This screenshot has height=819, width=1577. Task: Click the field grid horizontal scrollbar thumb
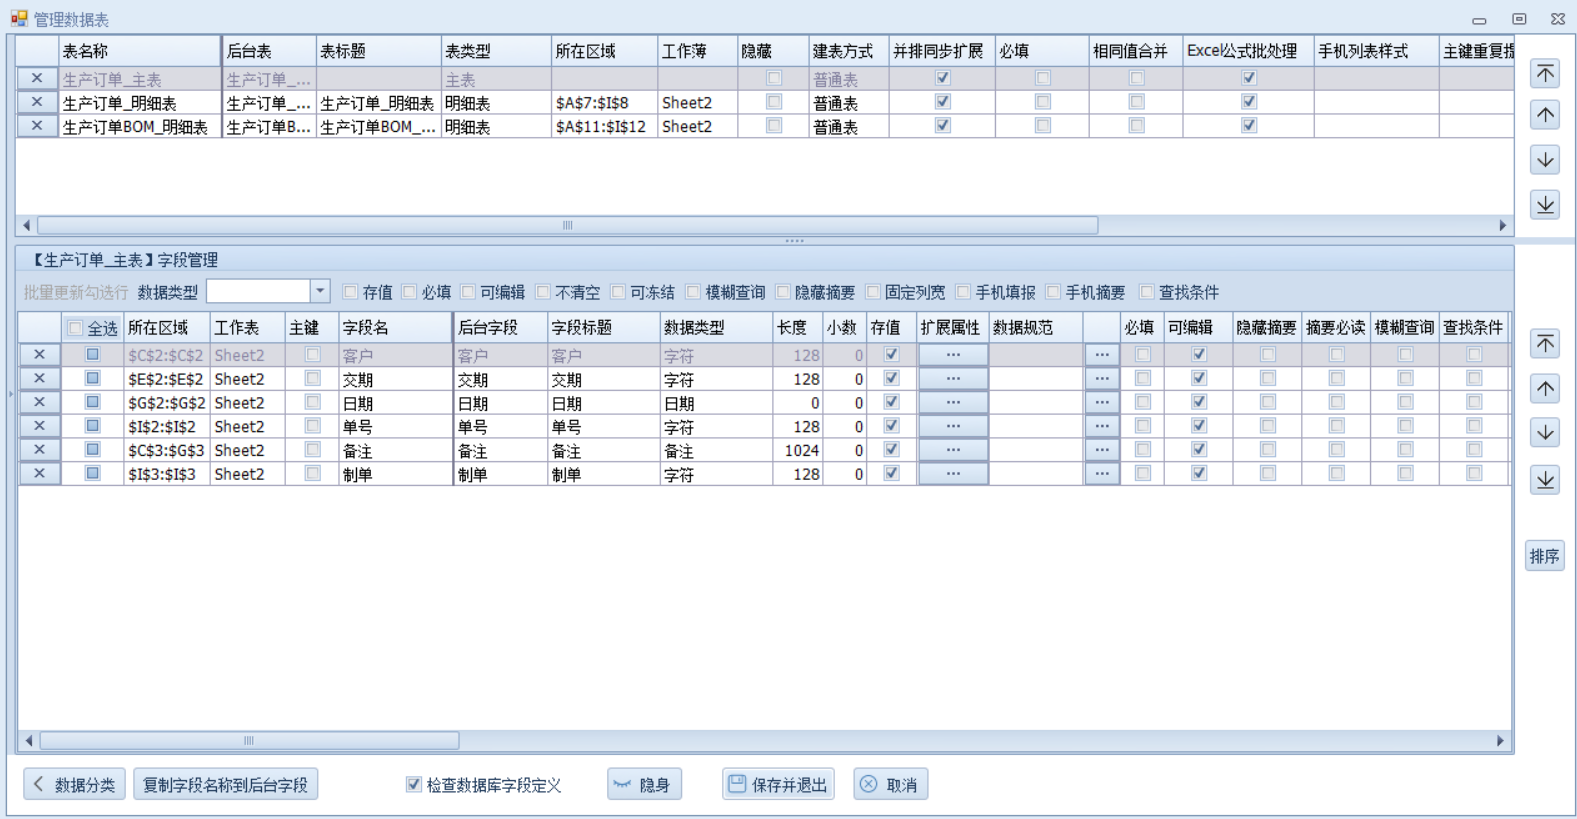(249, 741)
